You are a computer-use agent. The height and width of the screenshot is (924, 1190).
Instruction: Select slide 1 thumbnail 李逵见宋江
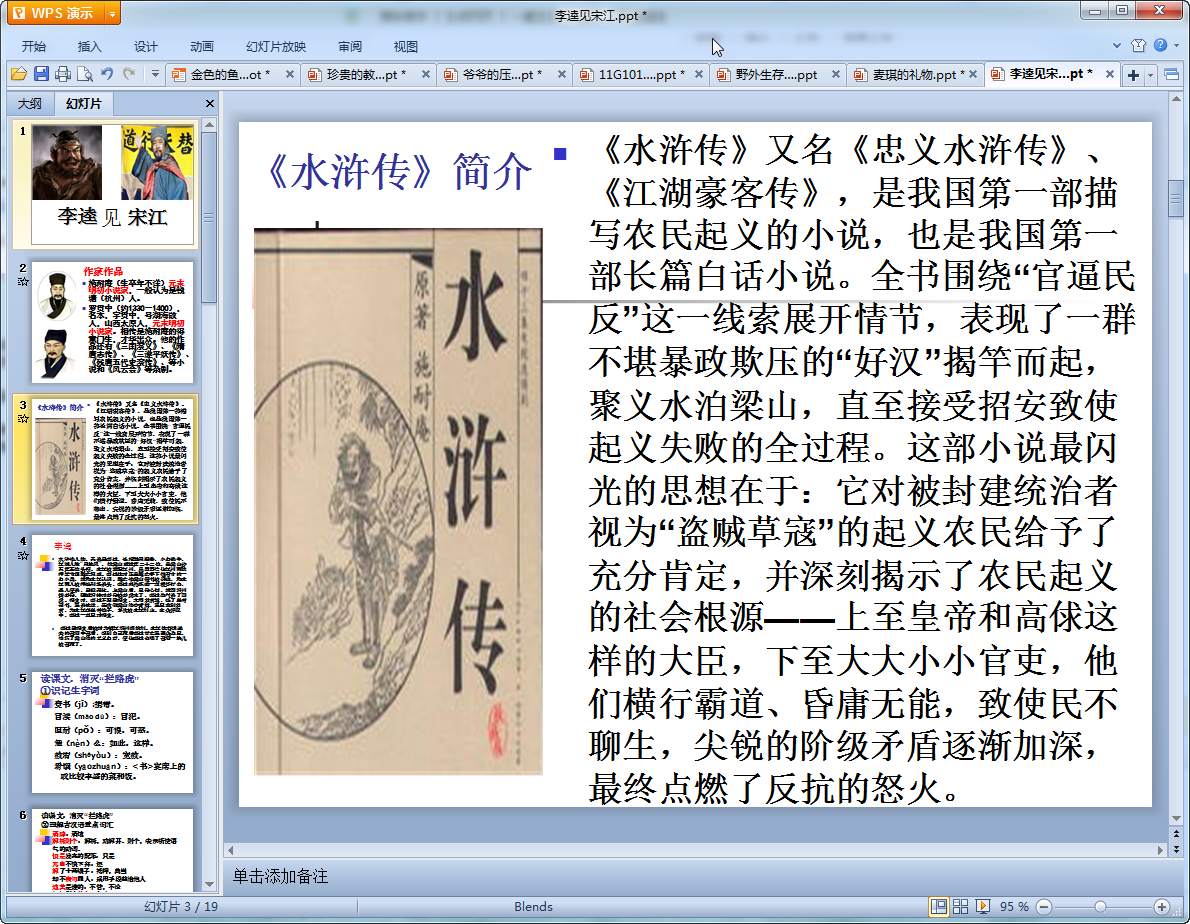[112, 184]
